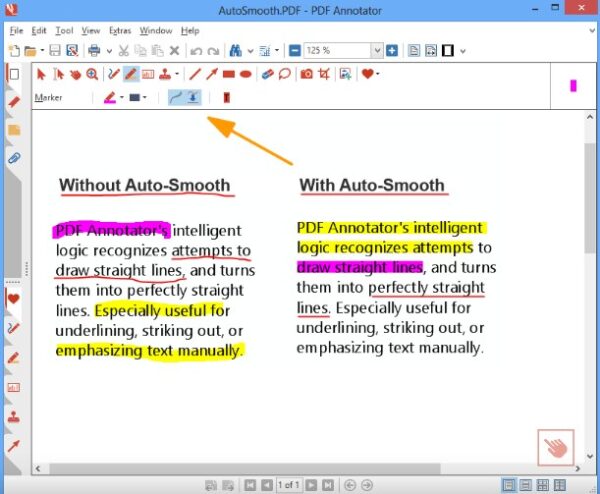Go to the last page
Screen dimensions: 600x494
click(x=328, y=485)
